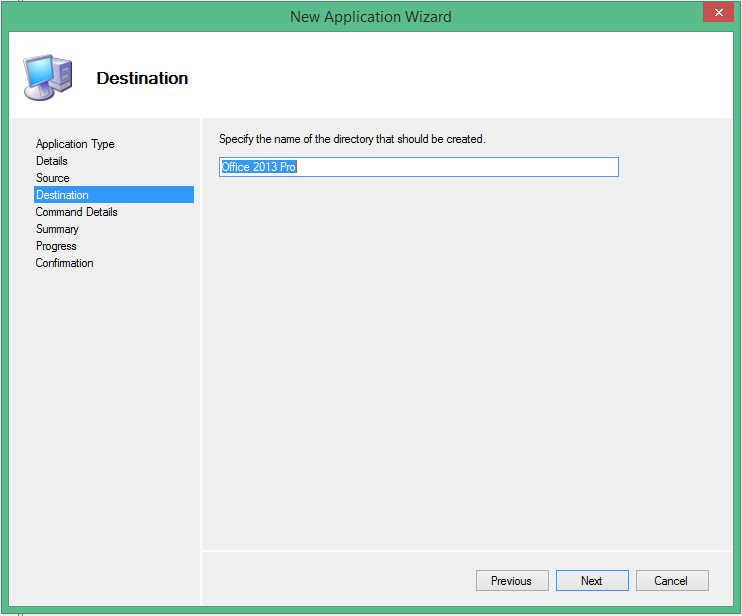Click the computer wizard icon in the header

pos(46,77)
